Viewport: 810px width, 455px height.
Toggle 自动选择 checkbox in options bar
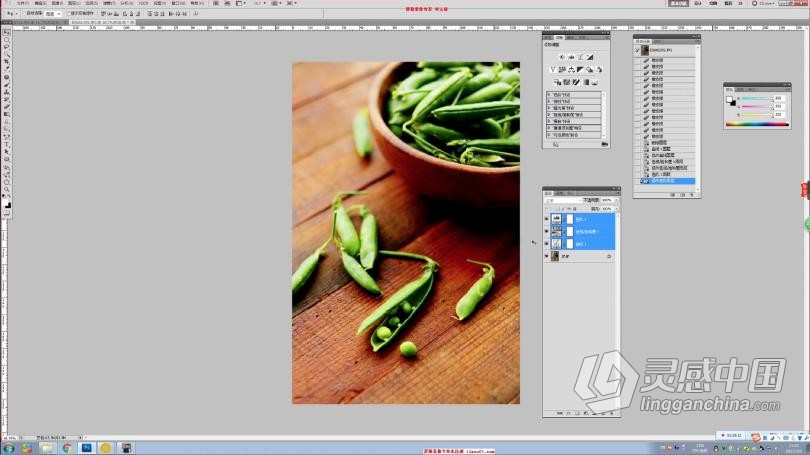tap(24, 13)
